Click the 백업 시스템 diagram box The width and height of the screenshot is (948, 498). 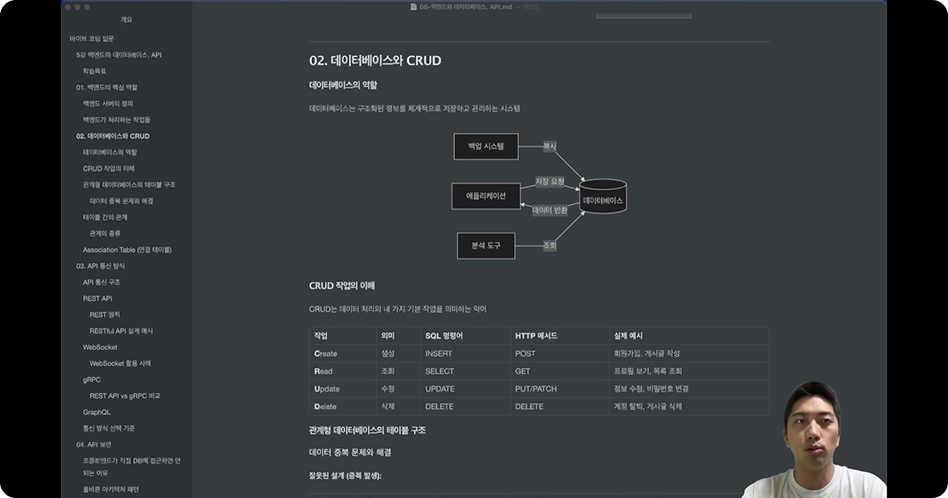(x=485, y=146)
